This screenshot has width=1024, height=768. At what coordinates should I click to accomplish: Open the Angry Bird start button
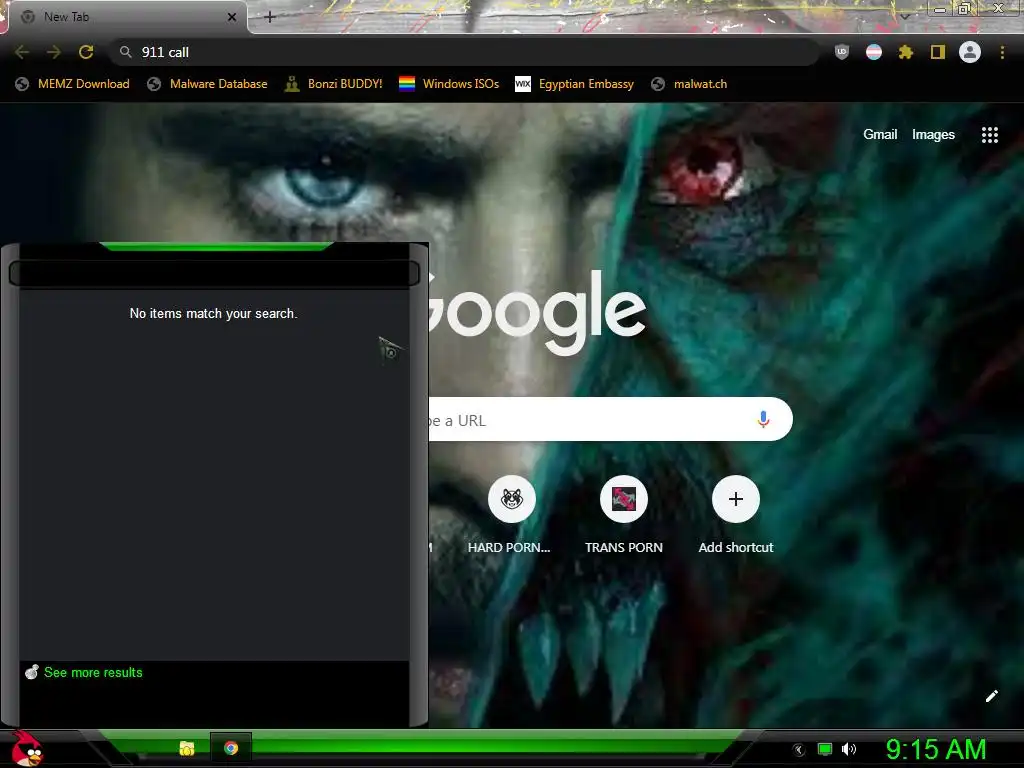(x=27, y=749)
